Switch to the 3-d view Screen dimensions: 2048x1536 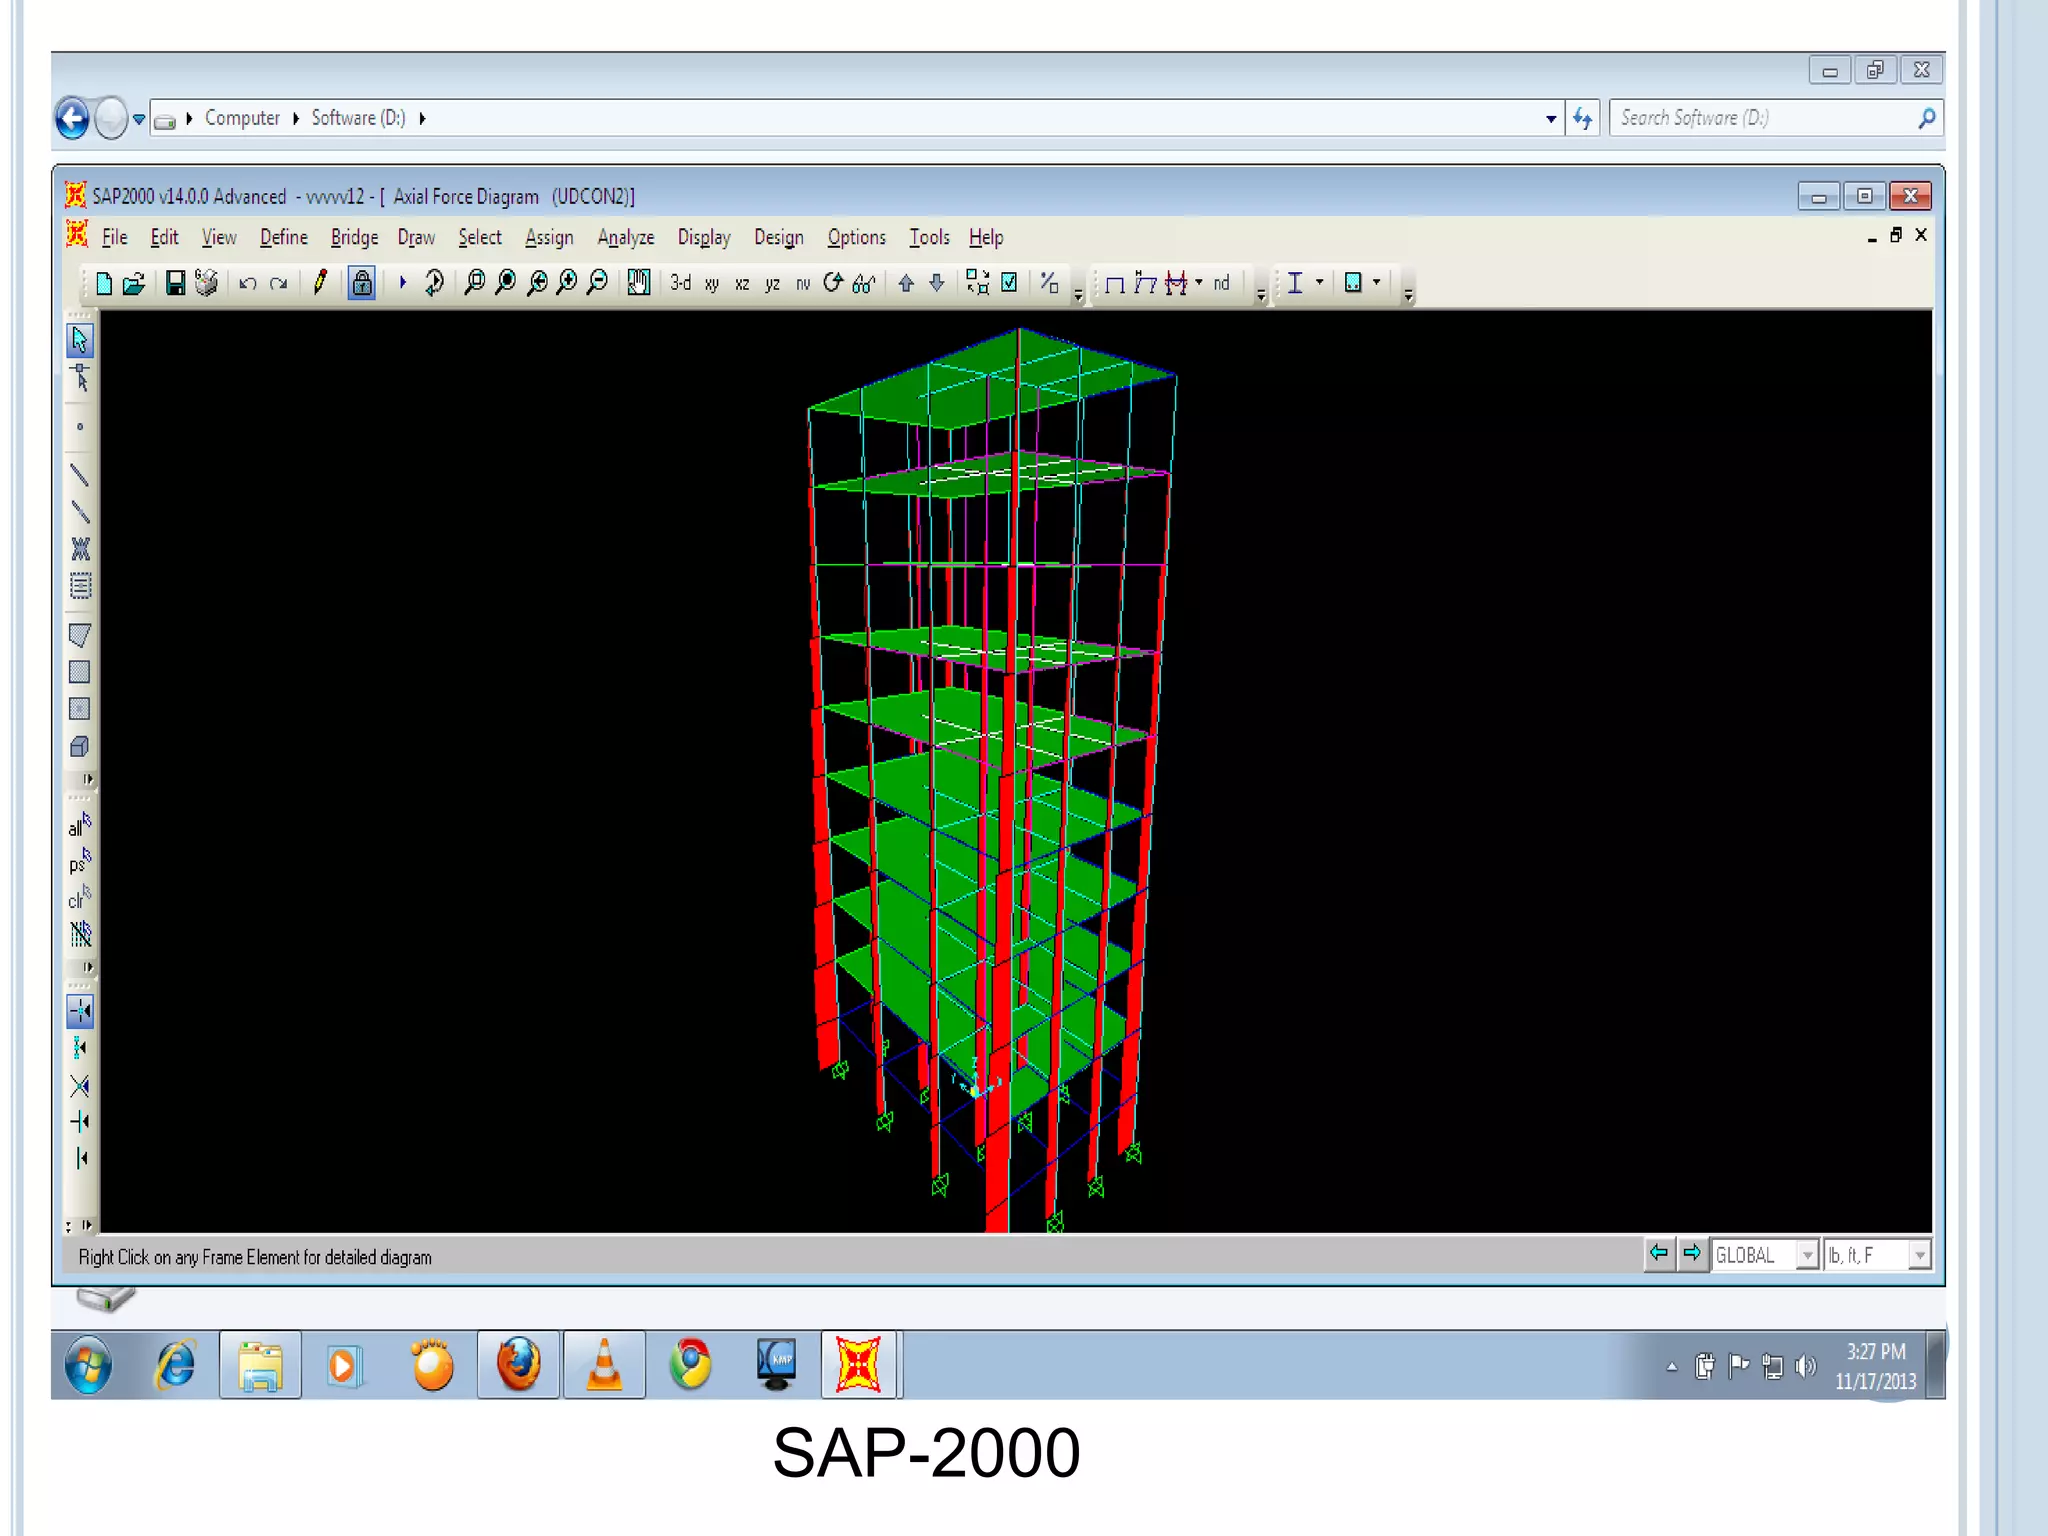681,283
